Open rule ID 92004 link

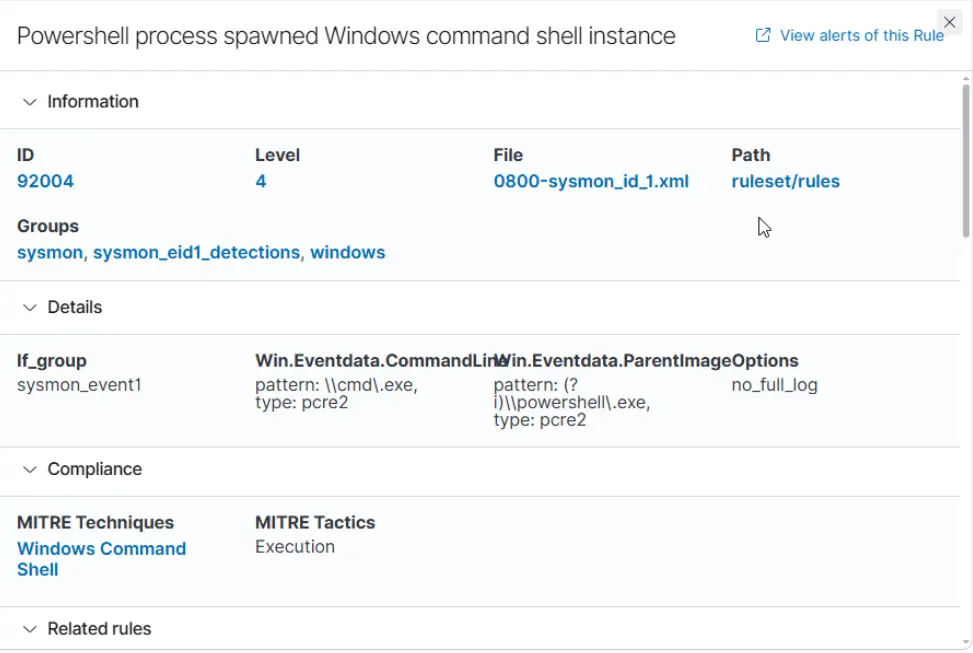click(45, 181)
